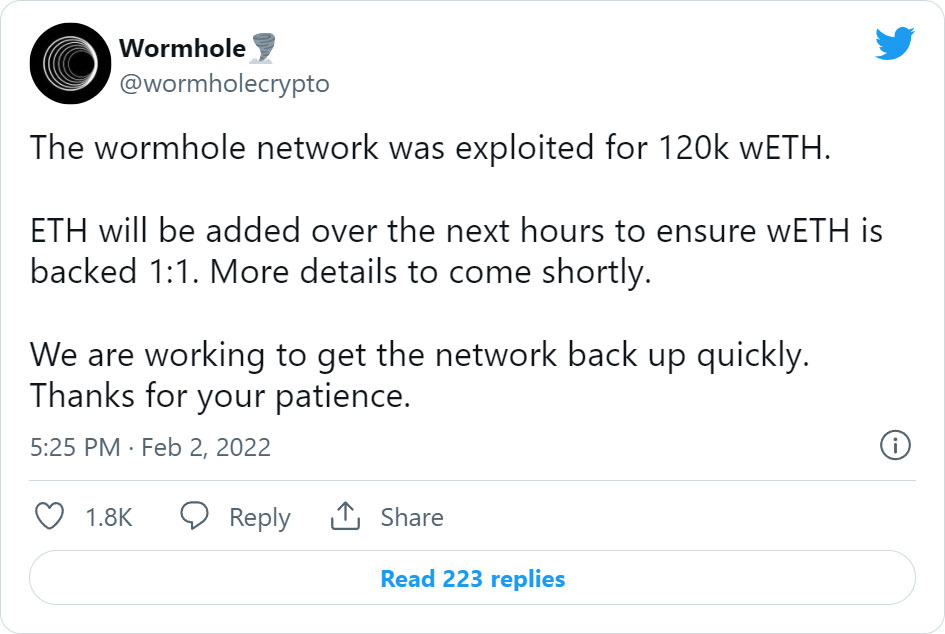Click the Twitter bird logo

(894, 43)
